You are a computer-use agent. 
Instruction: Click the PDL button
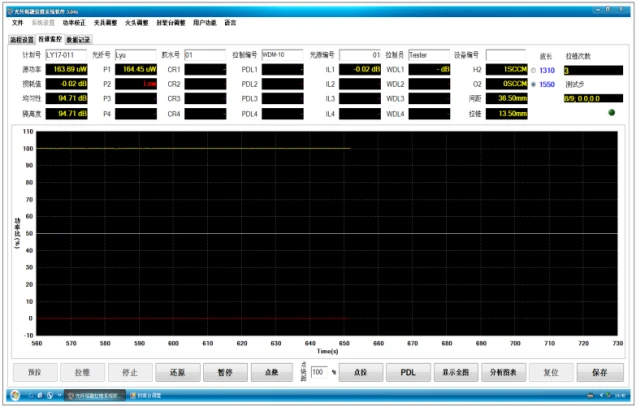click(408, 371)
